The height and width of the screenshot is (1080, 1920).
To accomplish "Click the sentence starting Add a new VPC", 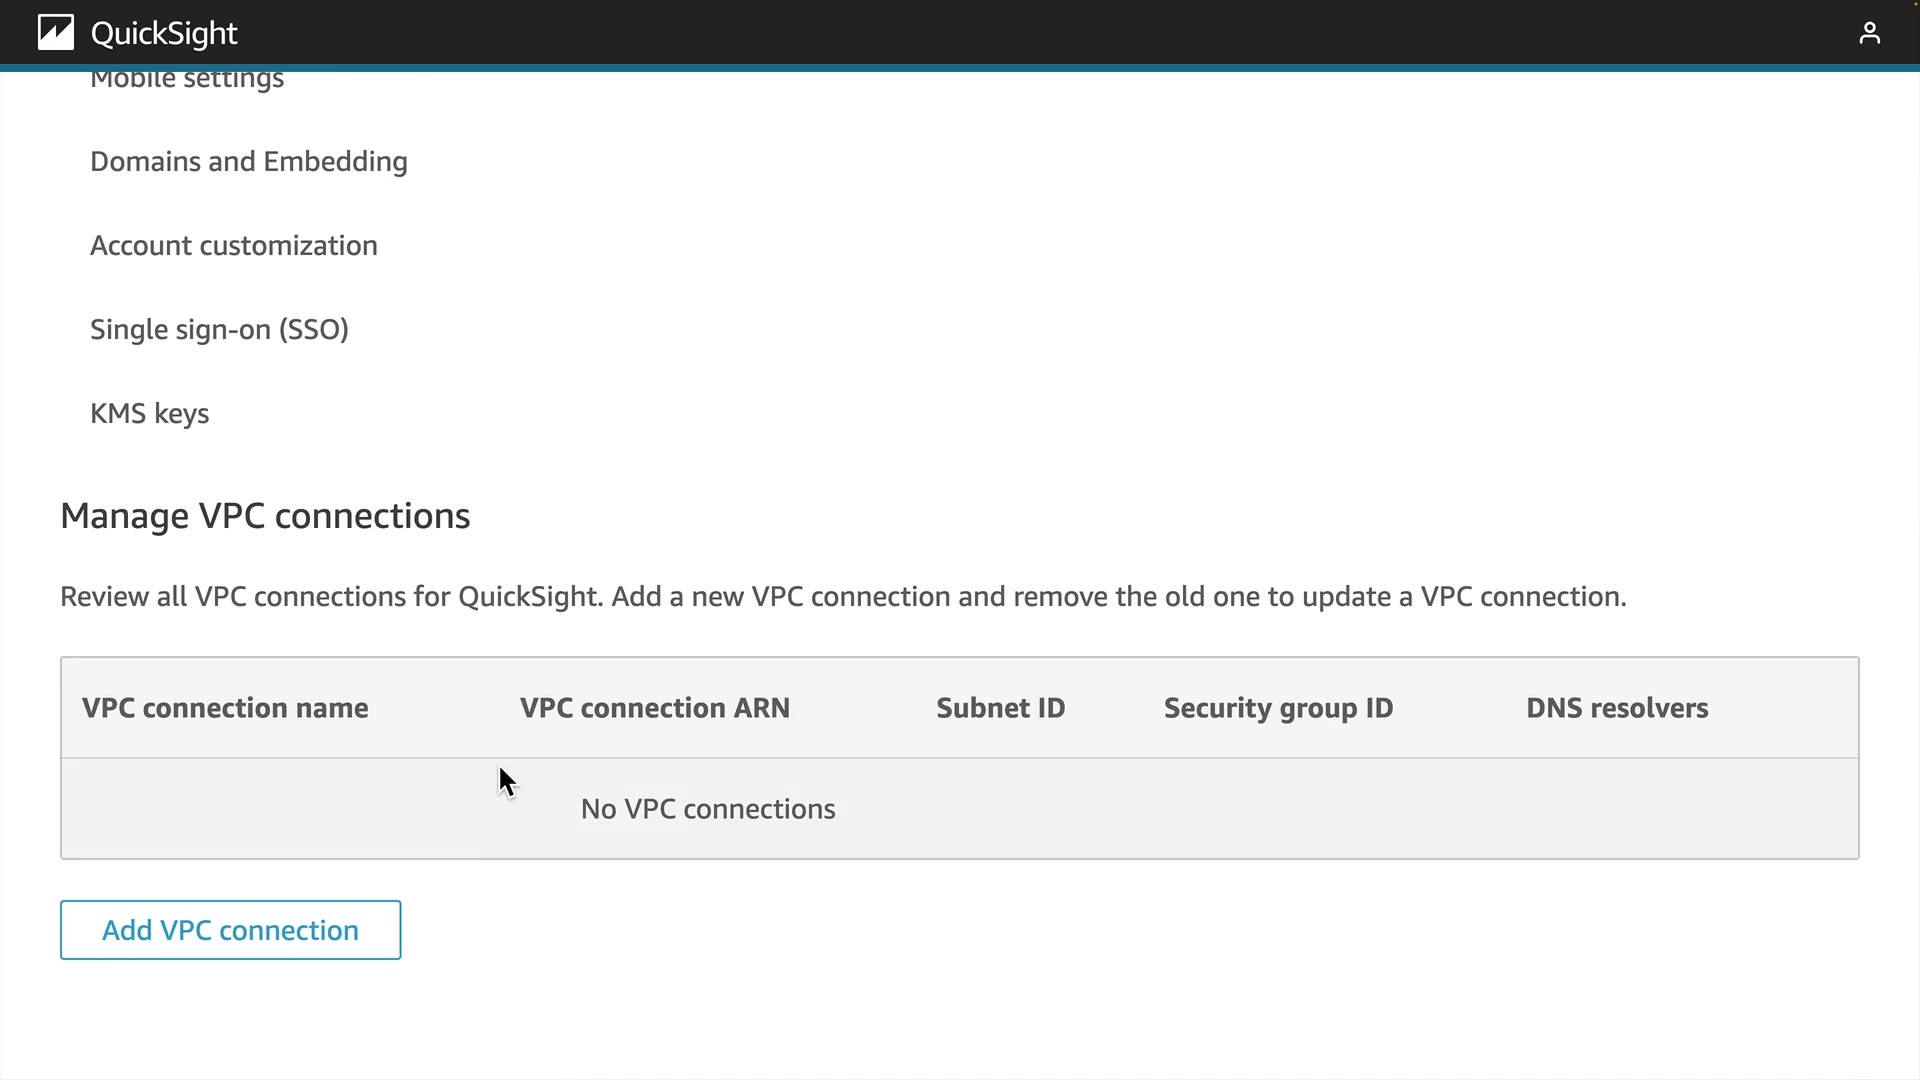I will [x=1118, y=597].
